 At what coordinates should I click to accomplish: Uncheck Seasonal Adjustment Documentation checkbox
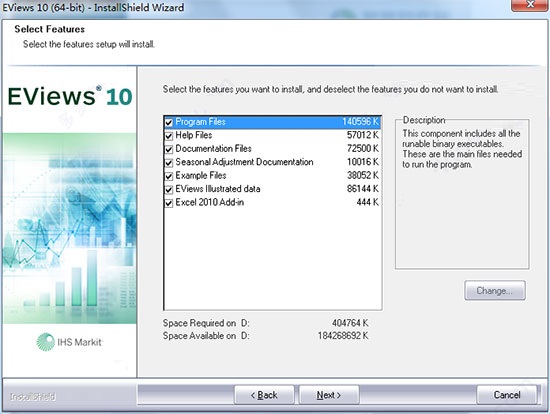coord(169,163)
